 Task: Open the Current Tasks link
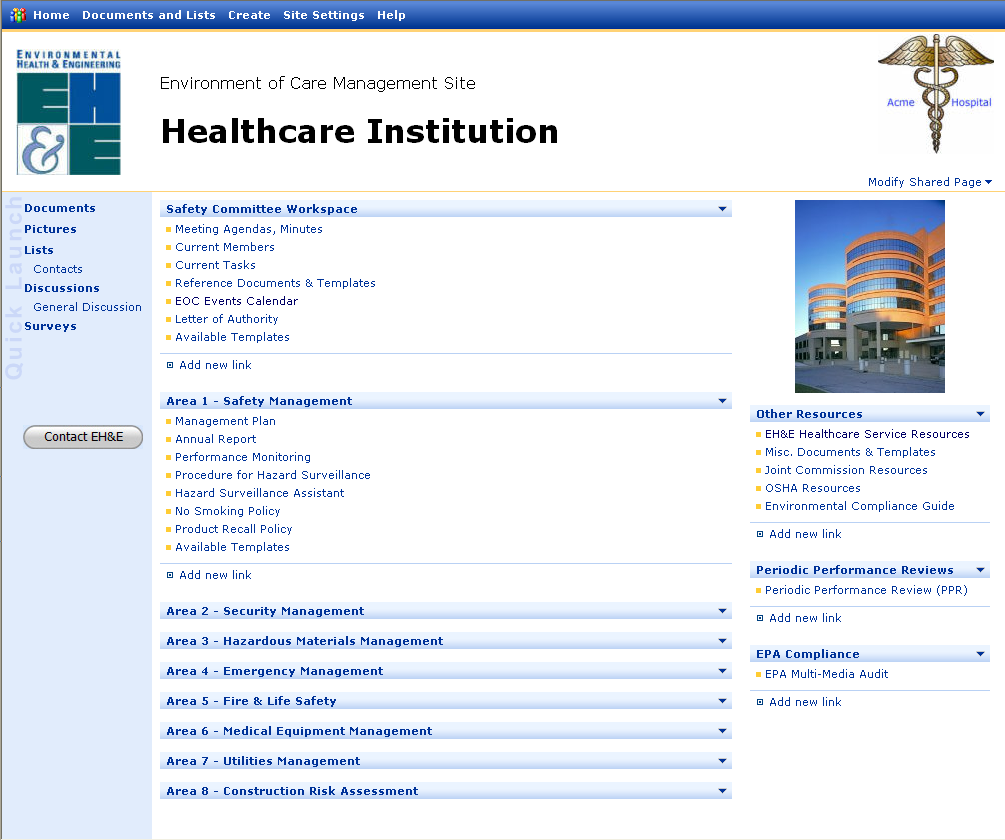[215, 265]
